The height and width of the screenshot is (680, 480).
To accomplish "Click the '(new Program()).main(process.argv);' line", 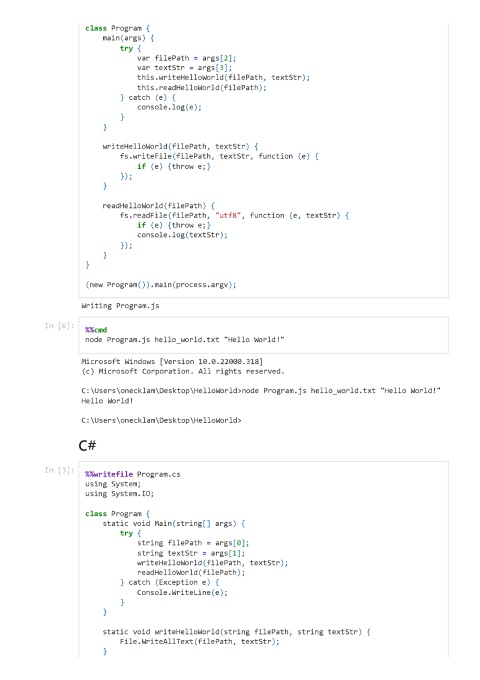I will (x=161, y=285).
